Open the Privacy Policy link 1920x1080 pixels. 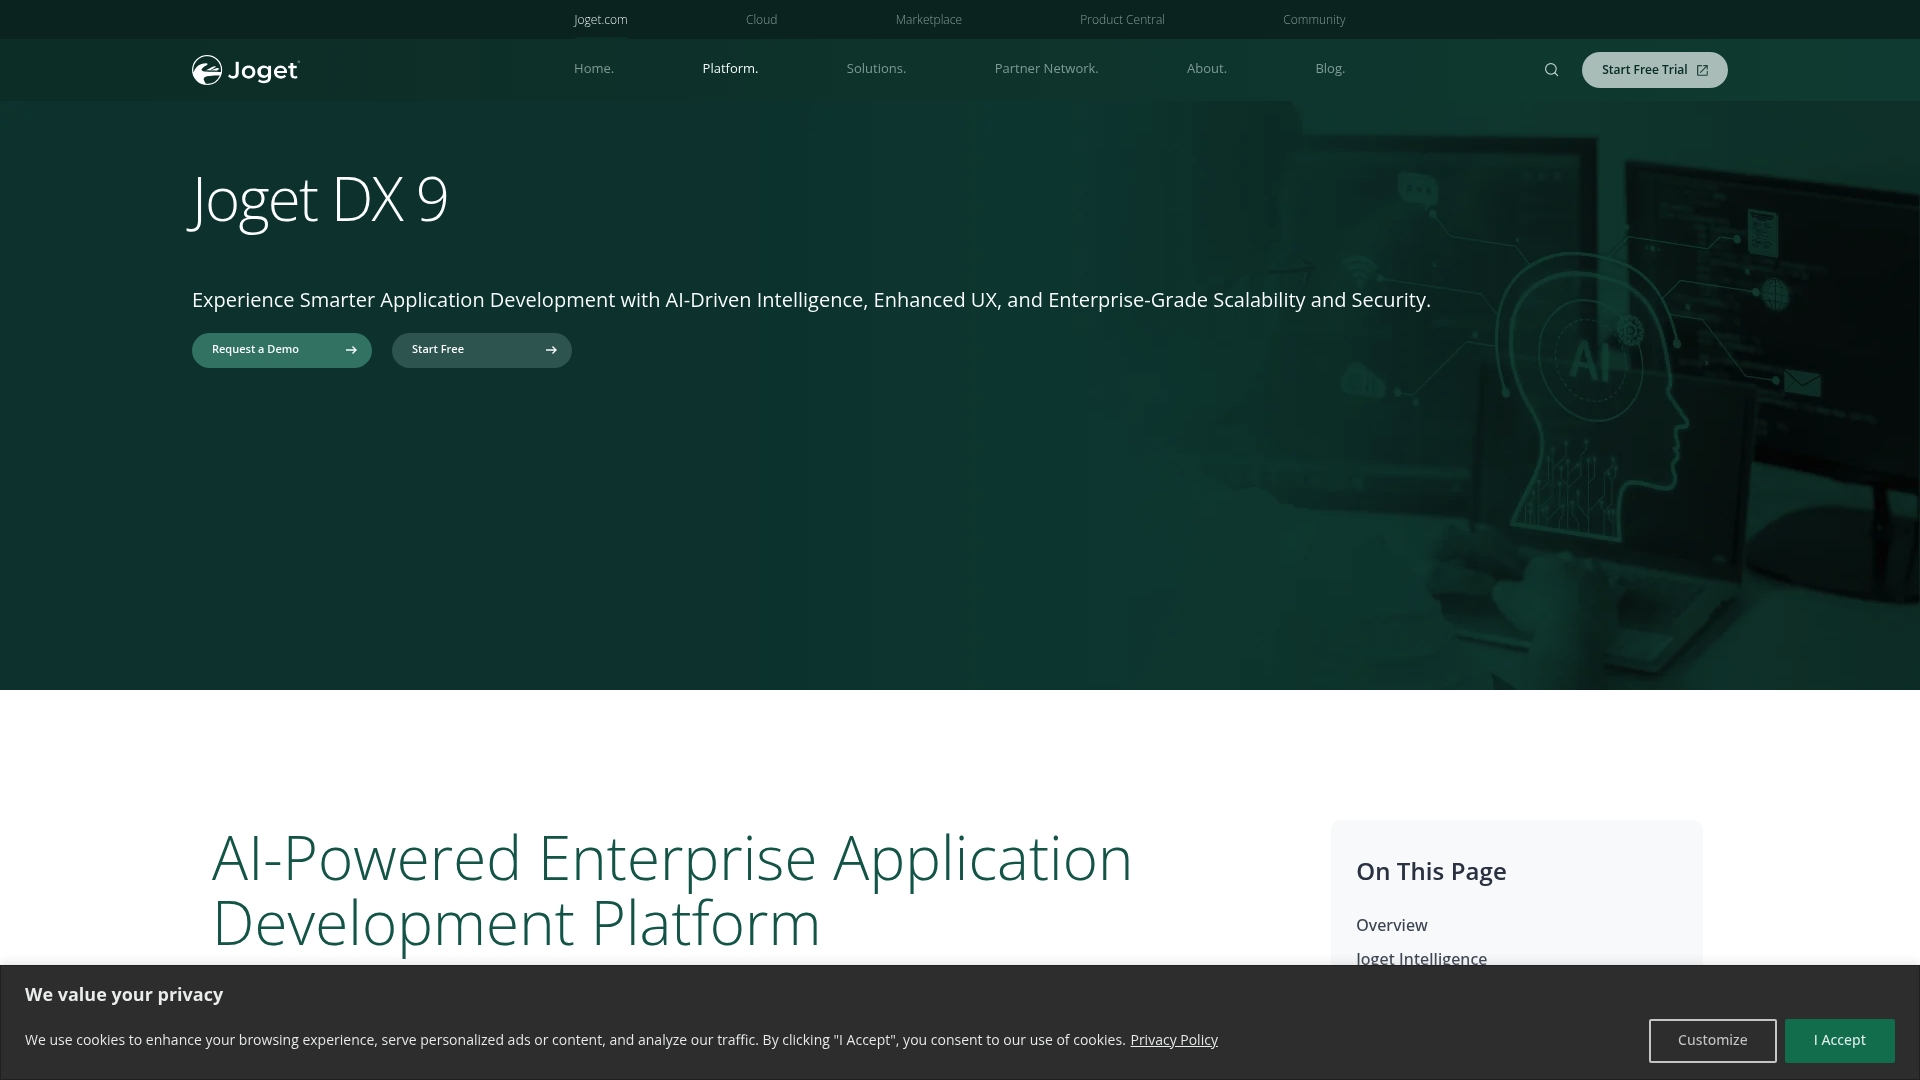(1174, 1040)
